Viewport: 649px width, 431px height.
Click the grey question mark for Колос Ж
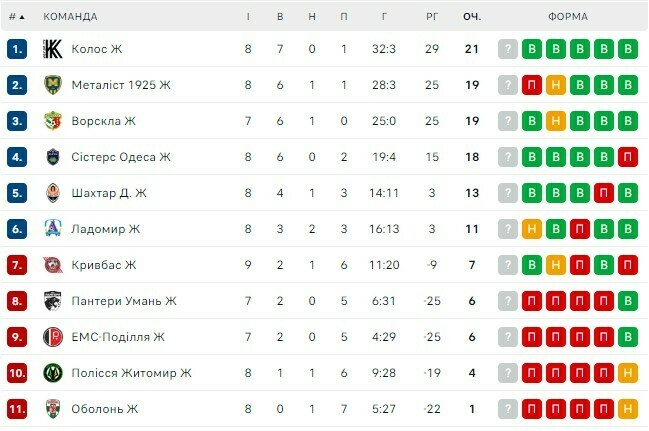pos(508,49)
